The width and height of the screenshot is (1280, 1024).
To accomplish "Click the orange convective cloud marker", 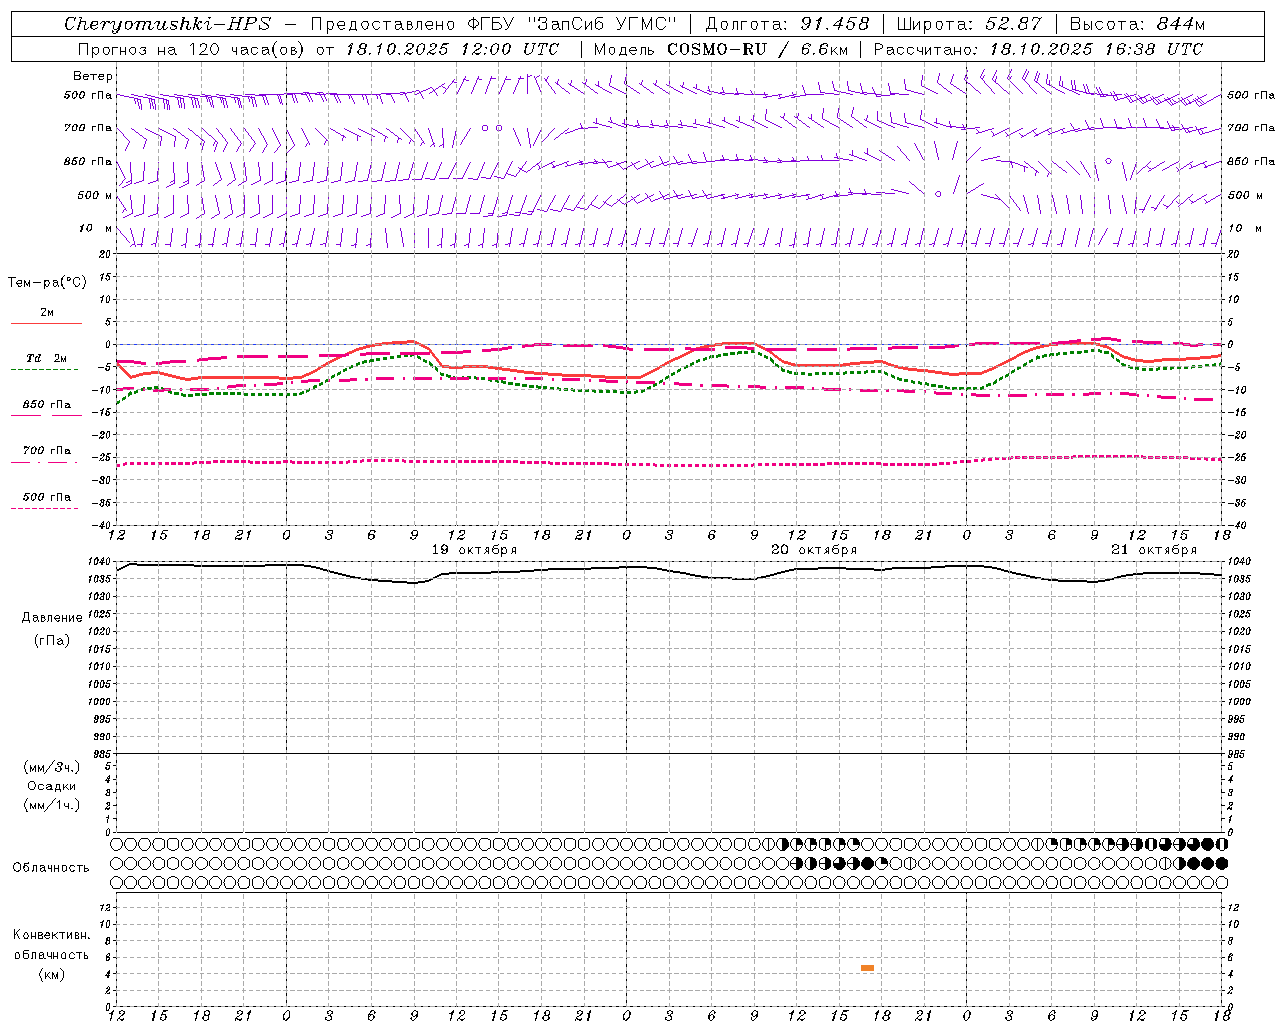I will [x=867, y=968].
